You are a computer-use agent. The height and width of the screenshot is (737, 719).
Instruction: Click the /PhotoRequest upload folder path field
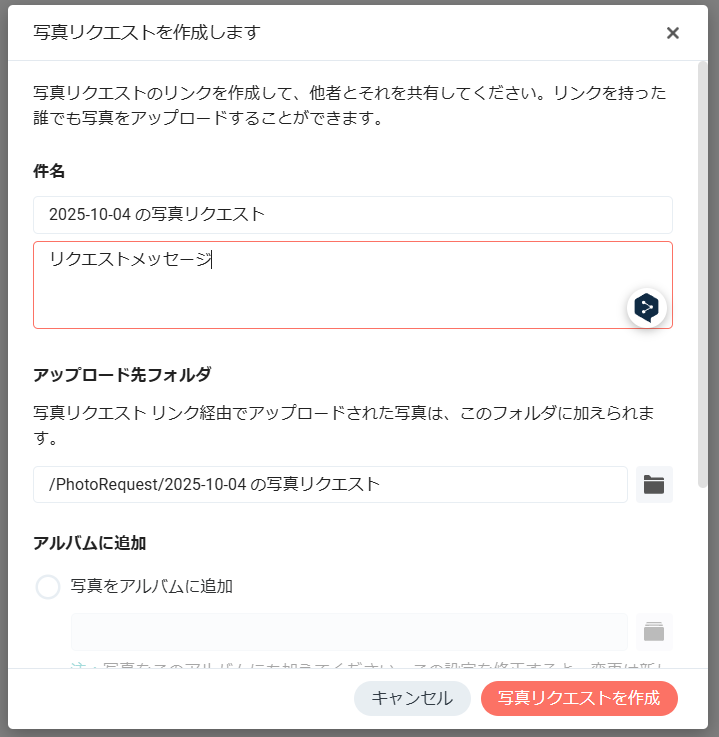[330, 485]
